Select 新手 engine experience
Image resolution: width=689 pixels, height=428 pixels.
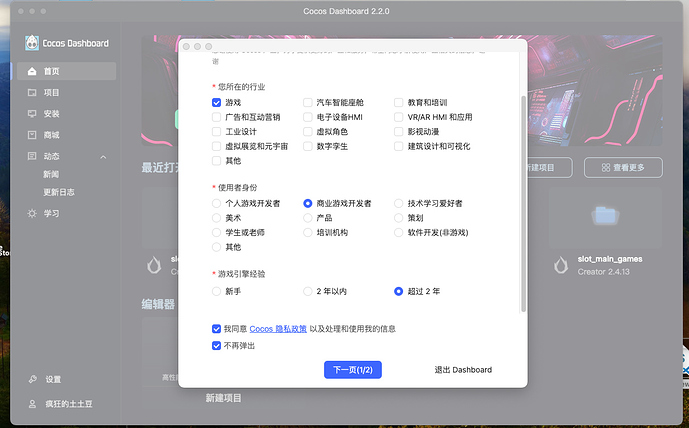[x=216, y=291]
